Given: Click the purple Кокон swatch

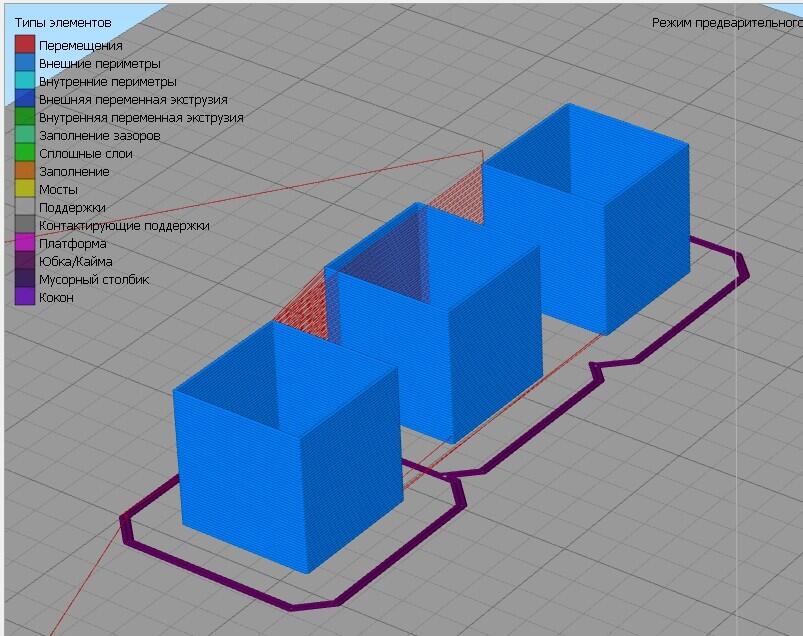Looking at the screenshot, I should point(25,296).
